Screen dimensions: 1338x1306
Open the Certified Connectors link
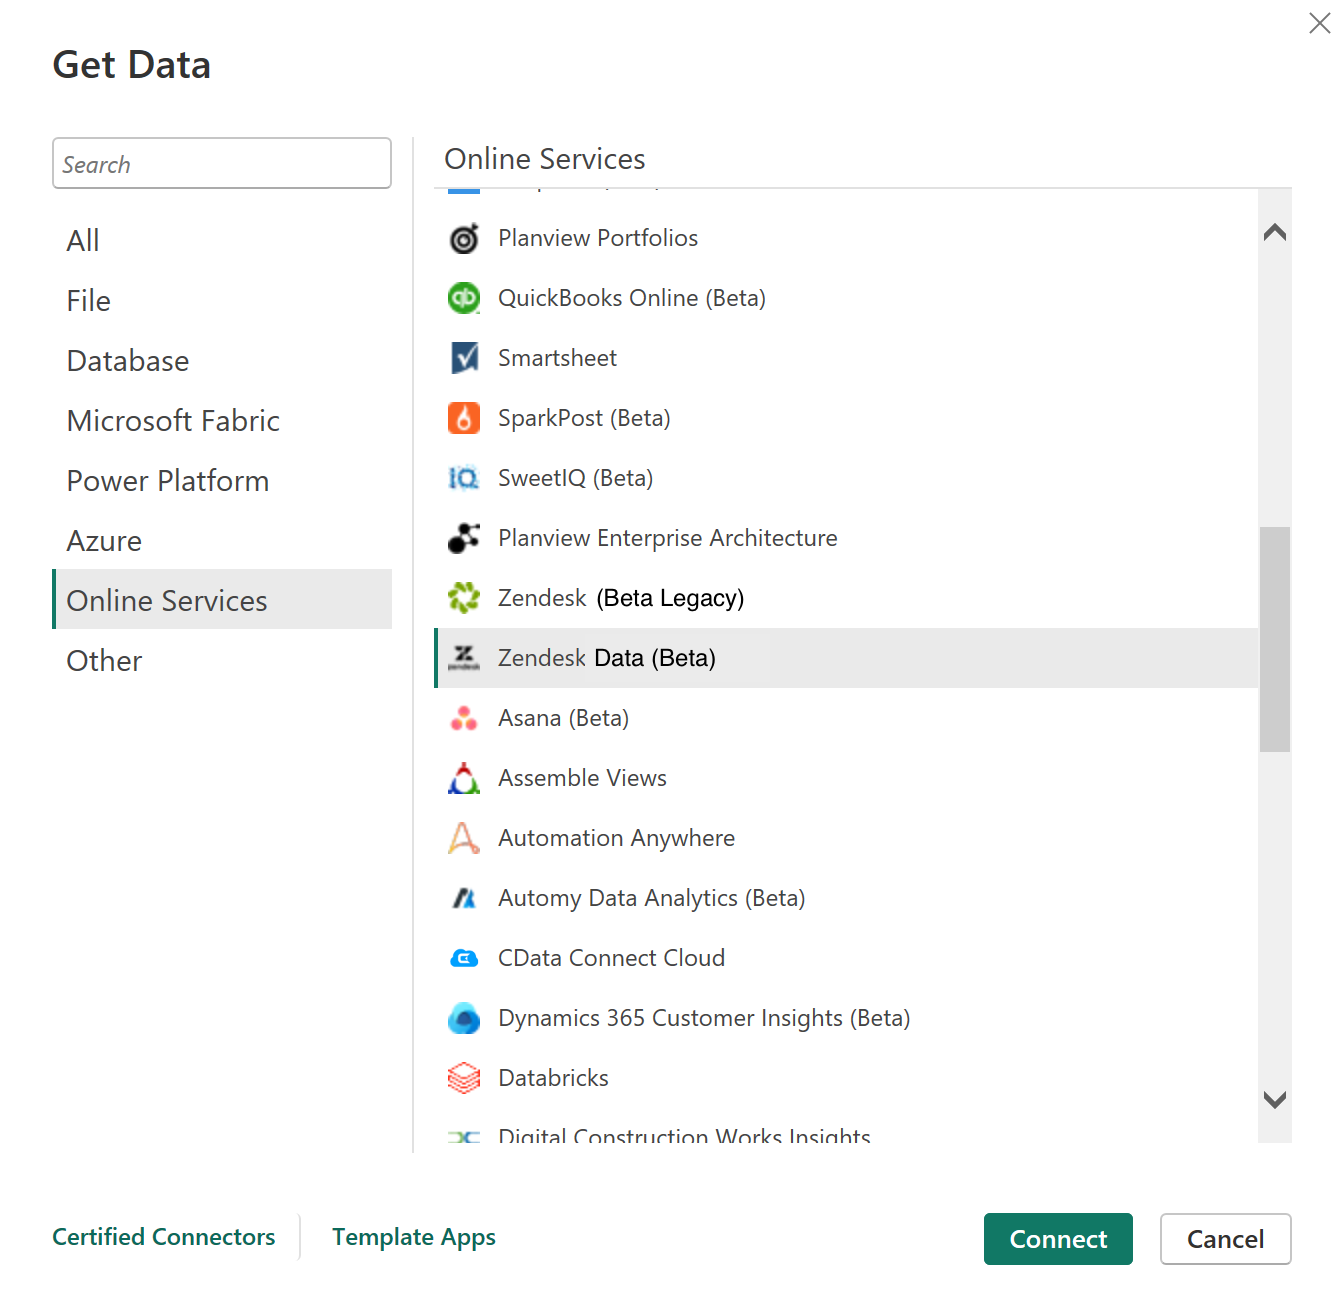click(163, 1238)
